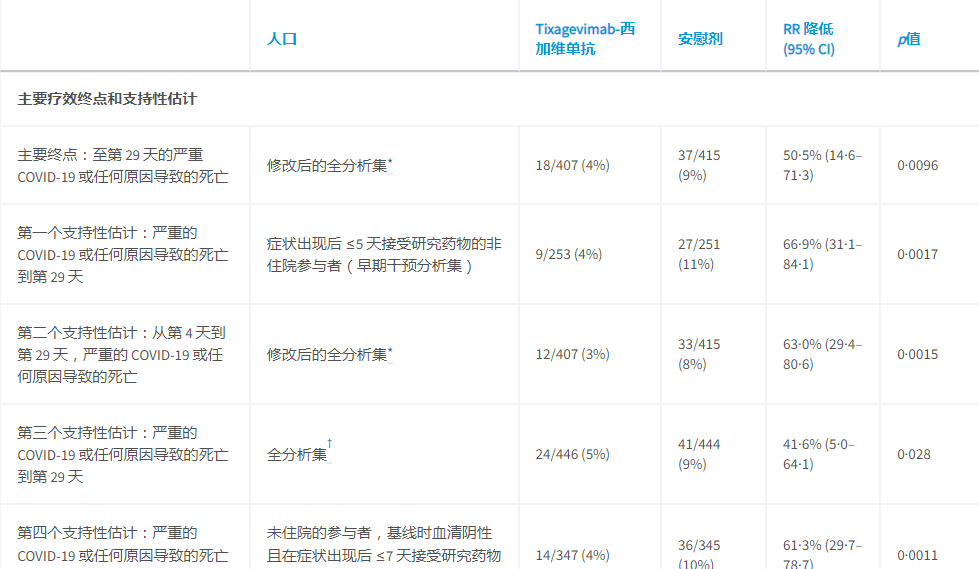Click the Tixagevimab-西加维单抗 column header
This screenshot has height=569, width=979.
[585, 38]
